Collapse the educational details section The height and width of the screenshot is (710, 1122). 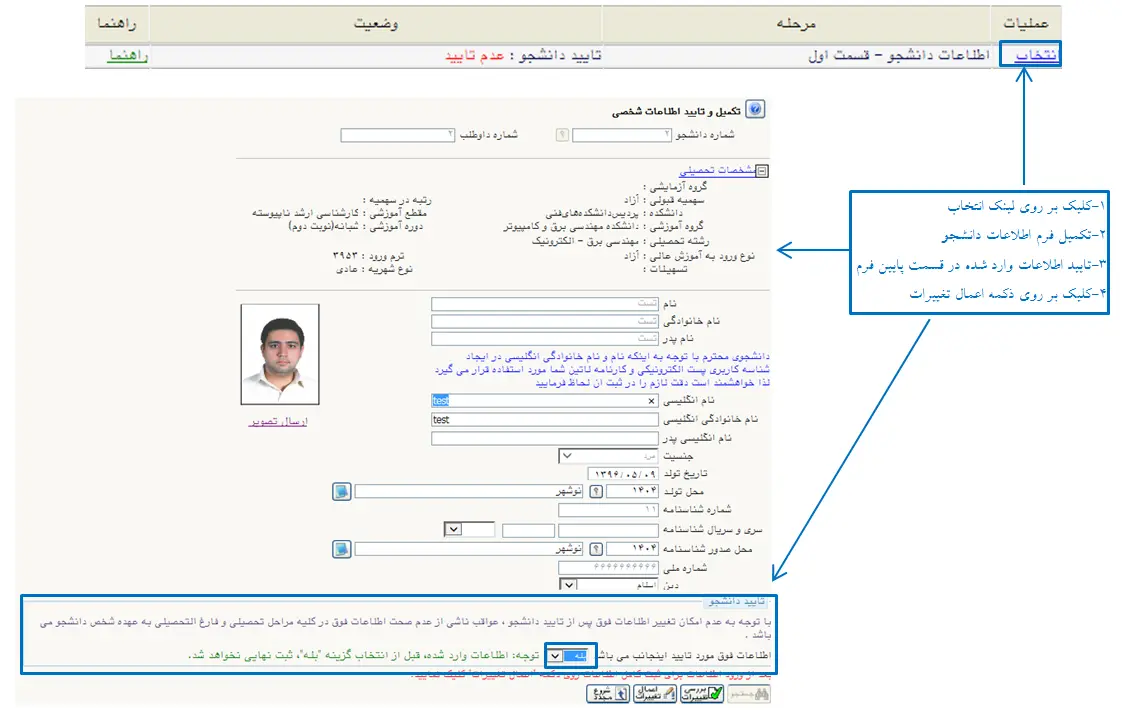click(x=763, y=171)
